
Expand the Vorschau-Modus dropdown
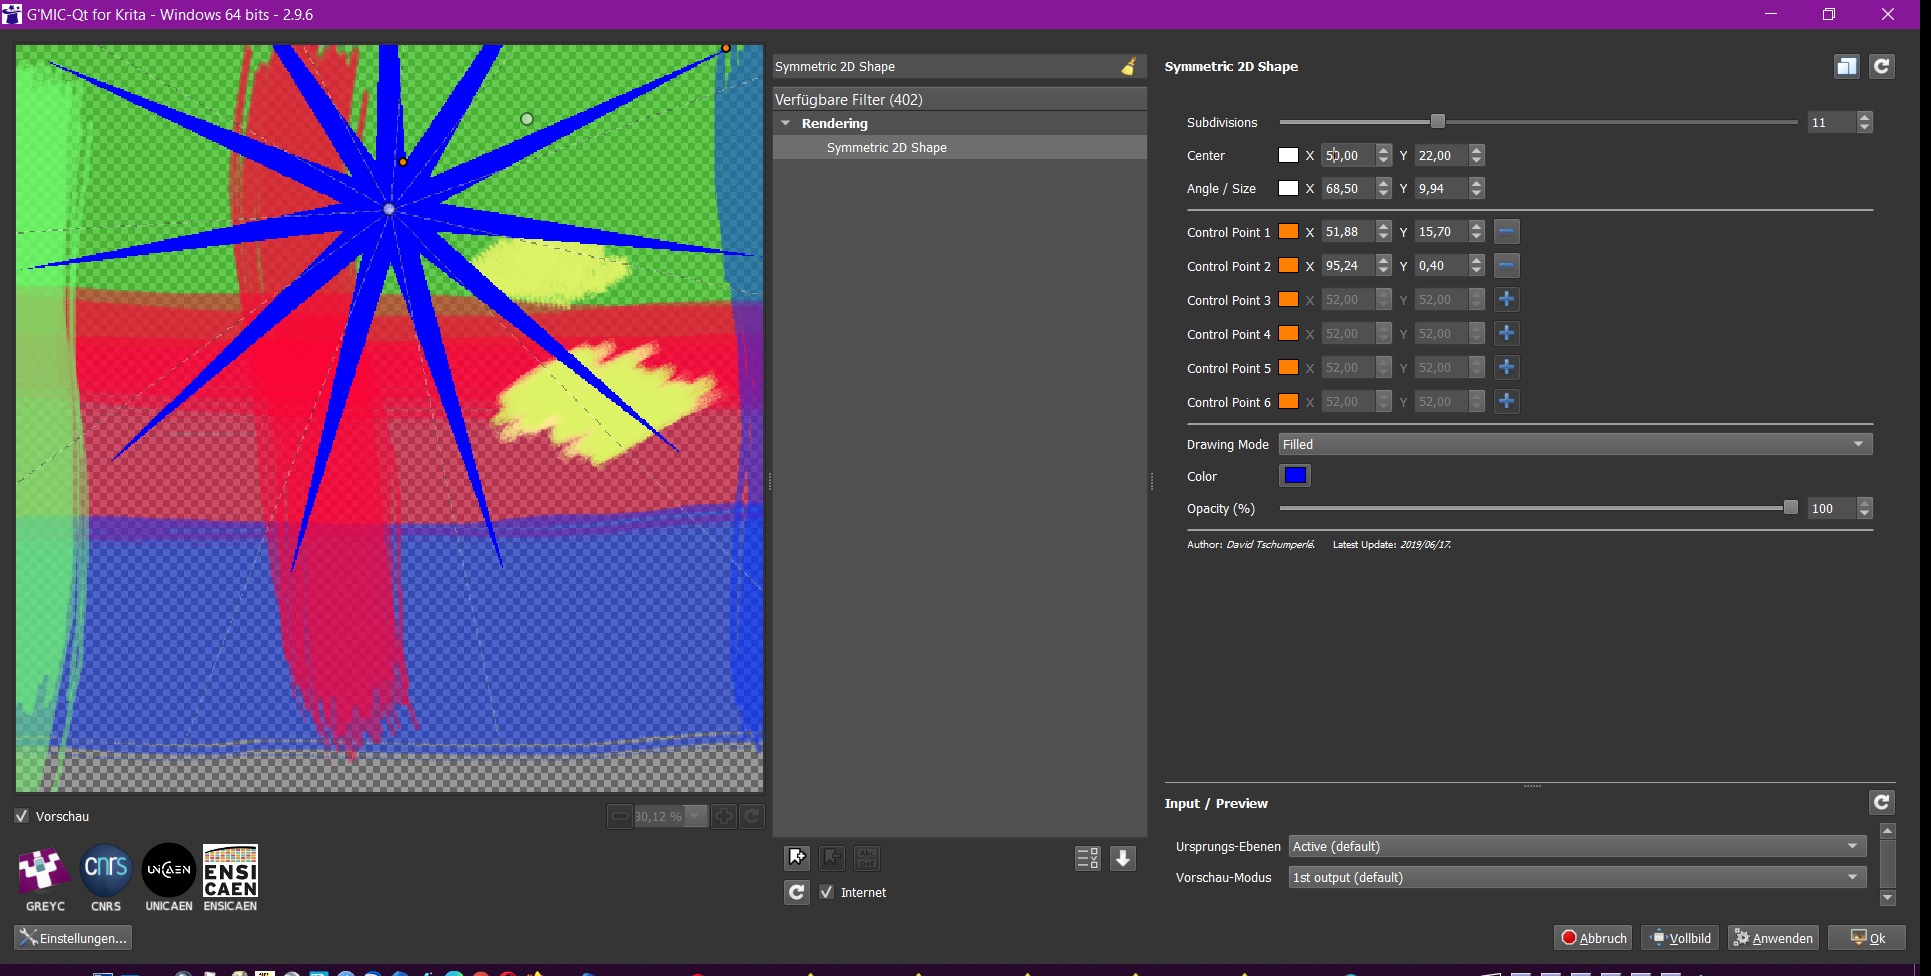point(1576,877)
